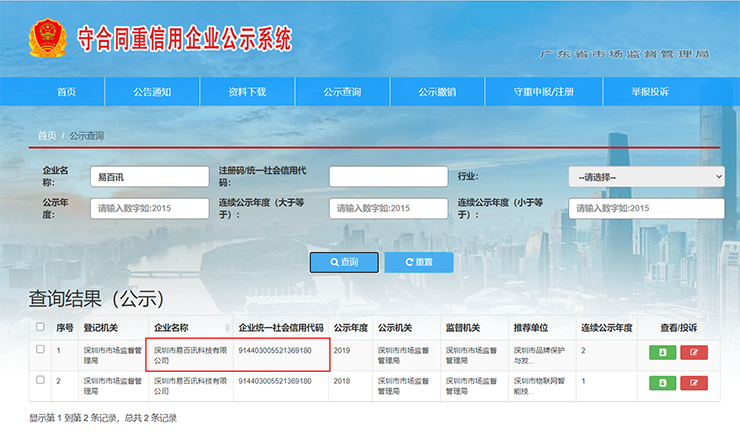
Task: Go to 公告通知 in the navigation bar
Action: tap(152, 92)
